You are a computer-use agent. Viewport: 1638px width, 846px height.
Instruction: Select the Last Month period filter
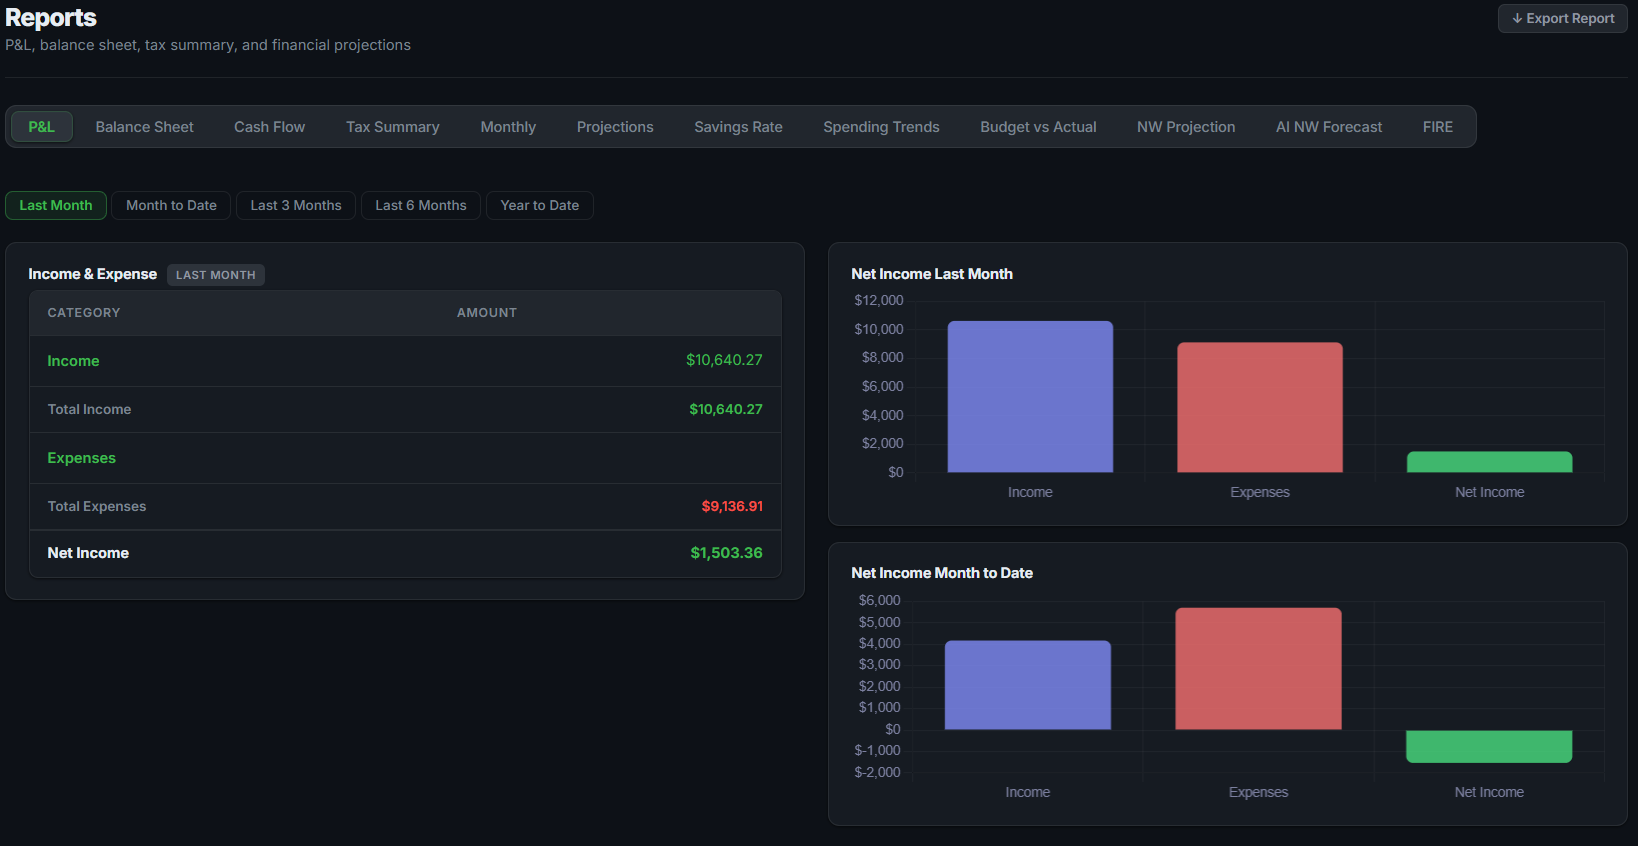(56, 205)
